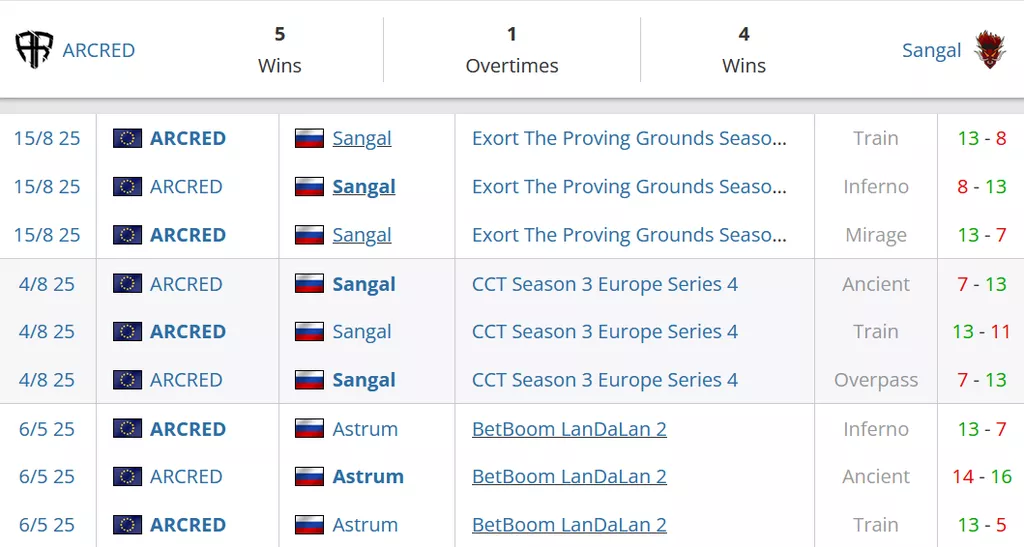Open Exort Proving Grounds event on Inferno row
This screenshot has width=1024, height=547.
[x=628, y=187]
